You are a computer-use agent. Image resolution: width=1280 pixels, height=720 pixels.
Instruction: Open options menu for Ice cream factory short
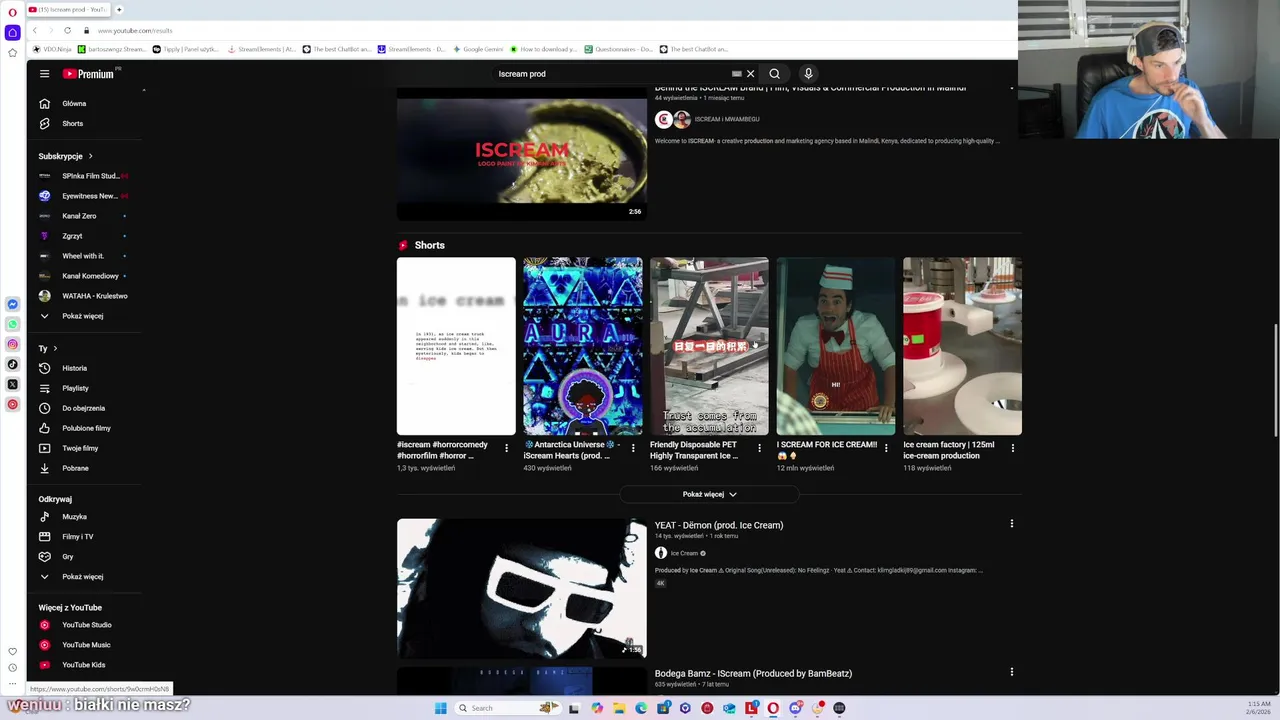pos(1012,448)
